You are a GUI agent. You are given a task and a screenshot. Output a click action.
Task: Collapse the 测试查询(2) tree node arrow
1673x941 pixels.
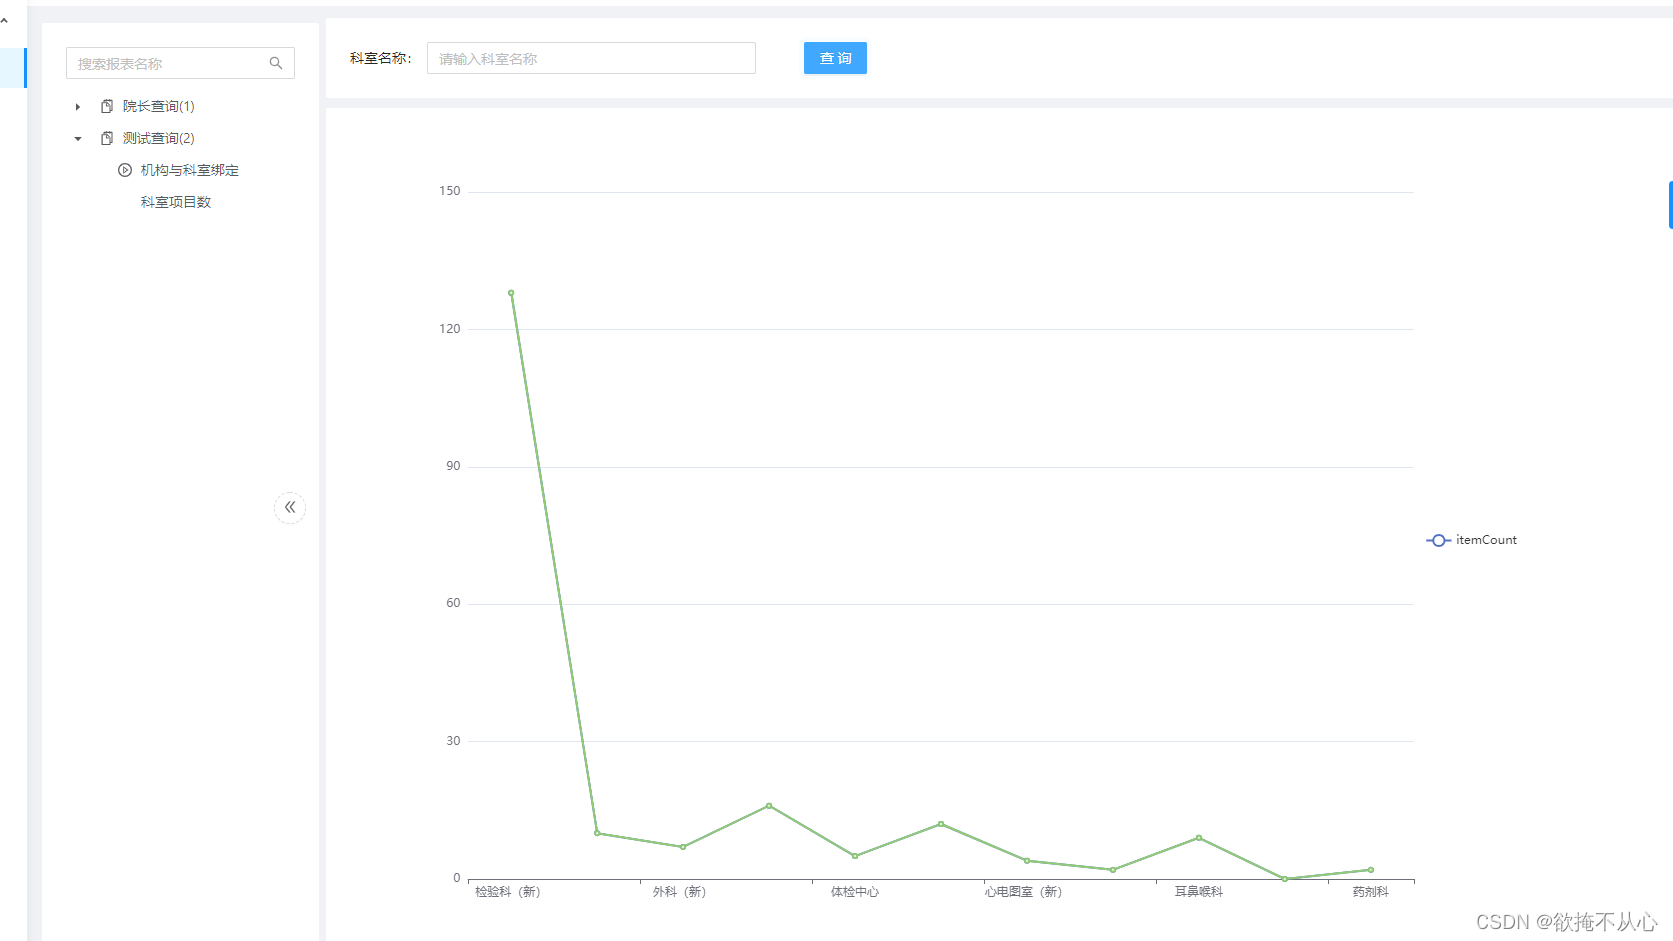pos(78,138)
